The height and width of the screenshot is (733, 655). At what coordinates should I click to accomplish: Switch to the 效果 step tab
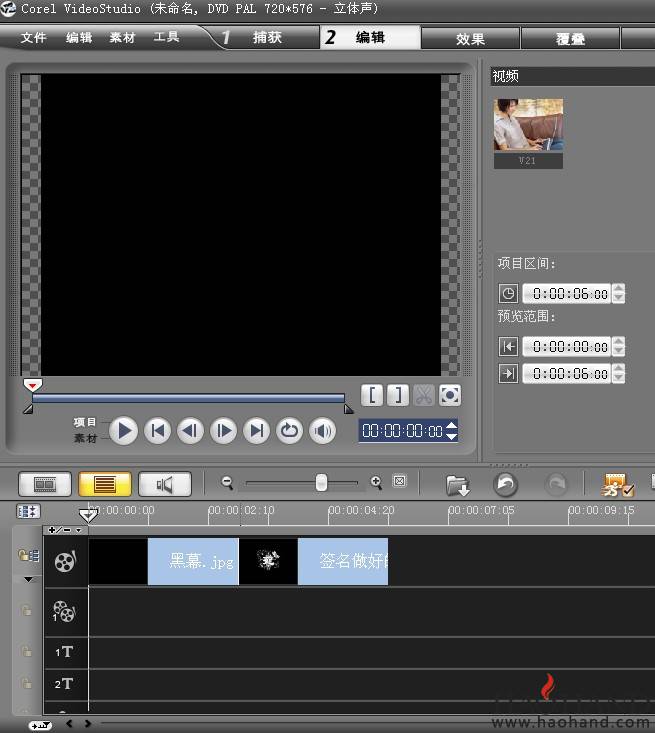pyautogui.click(x=470, y=39)
